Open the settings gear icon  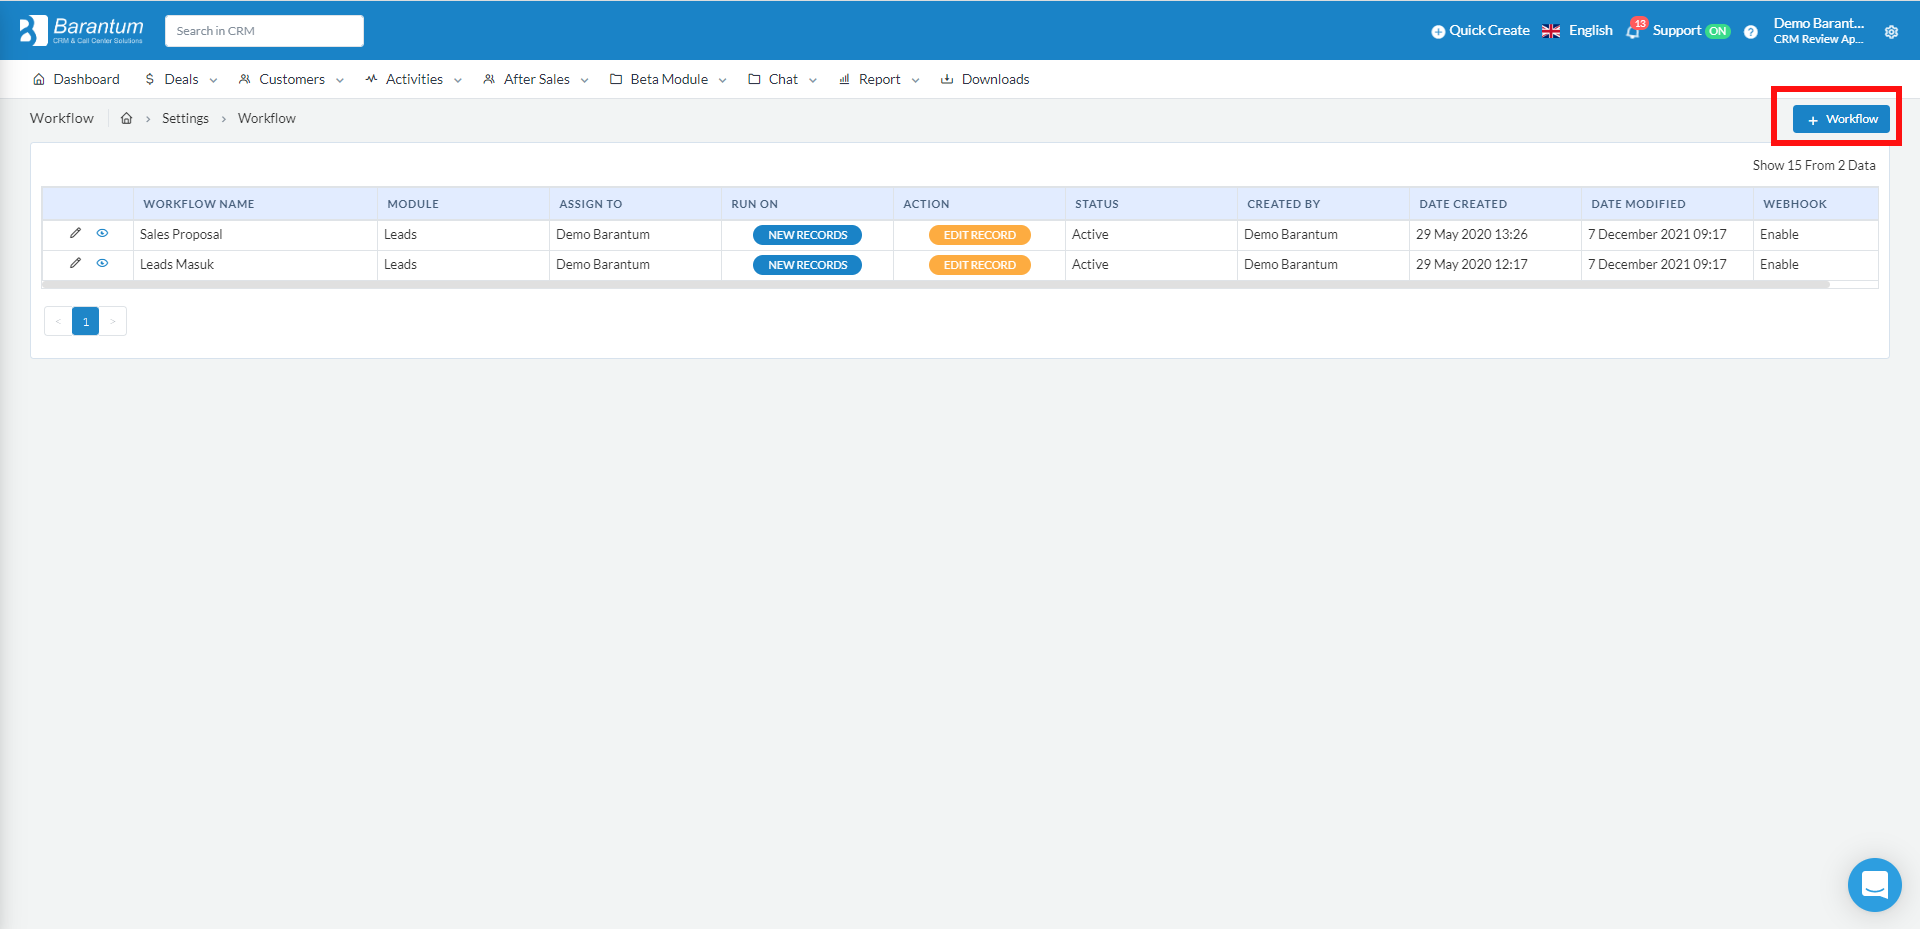[1891, 32]
